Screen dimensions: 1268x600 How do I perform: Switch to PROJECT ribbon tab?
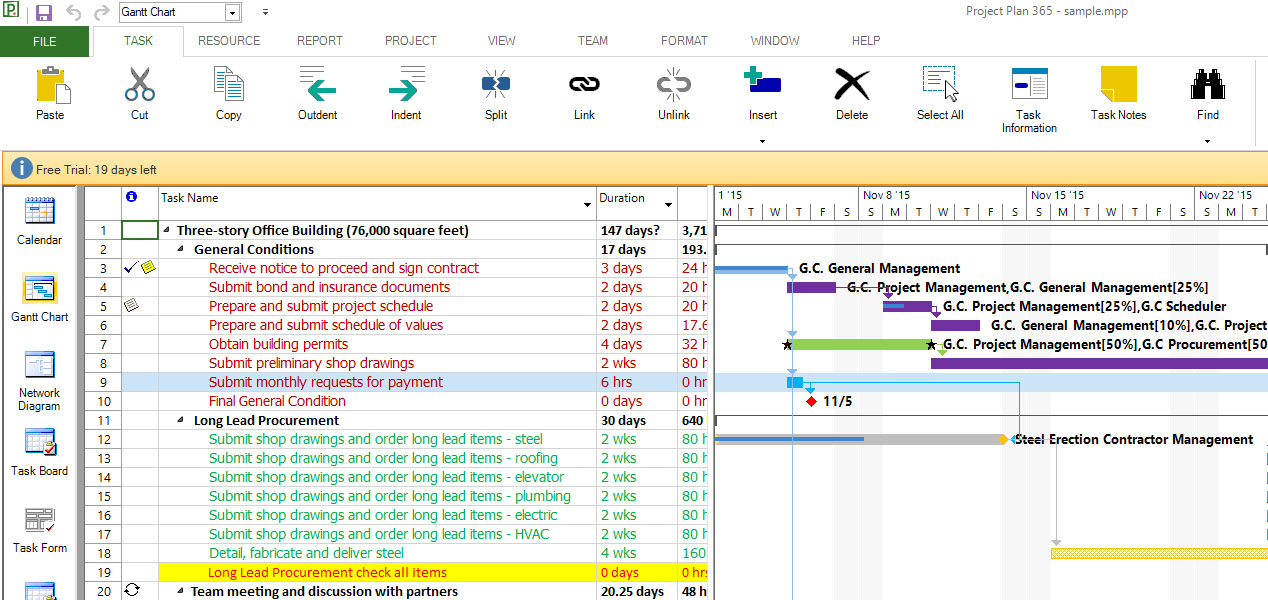pyautogui.click(x=411, y=41)
